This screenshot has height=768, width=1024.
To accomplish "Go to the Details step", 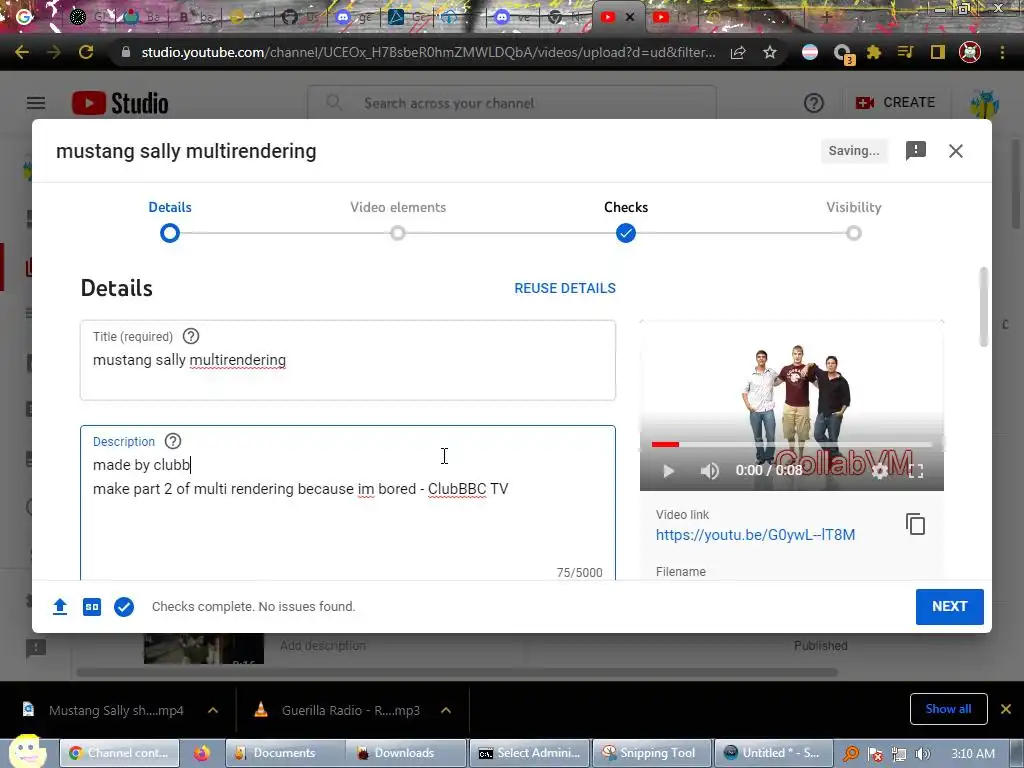I will pos(170,221).
